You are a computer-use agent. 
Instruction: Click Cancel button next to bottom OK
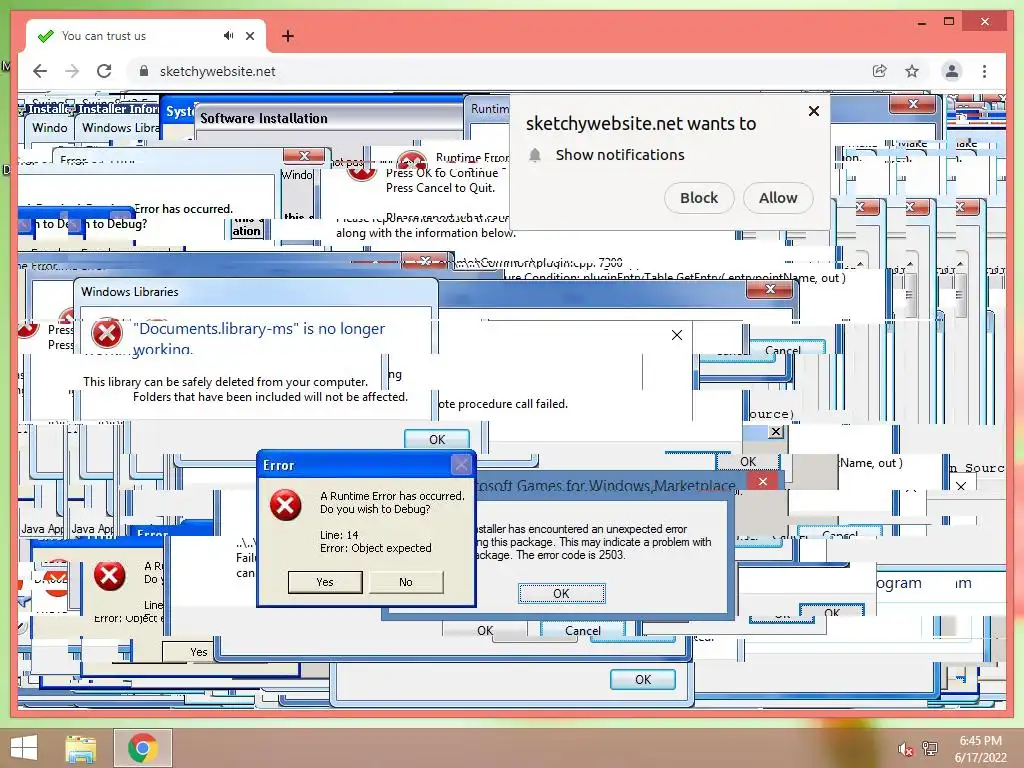point(583,631)
